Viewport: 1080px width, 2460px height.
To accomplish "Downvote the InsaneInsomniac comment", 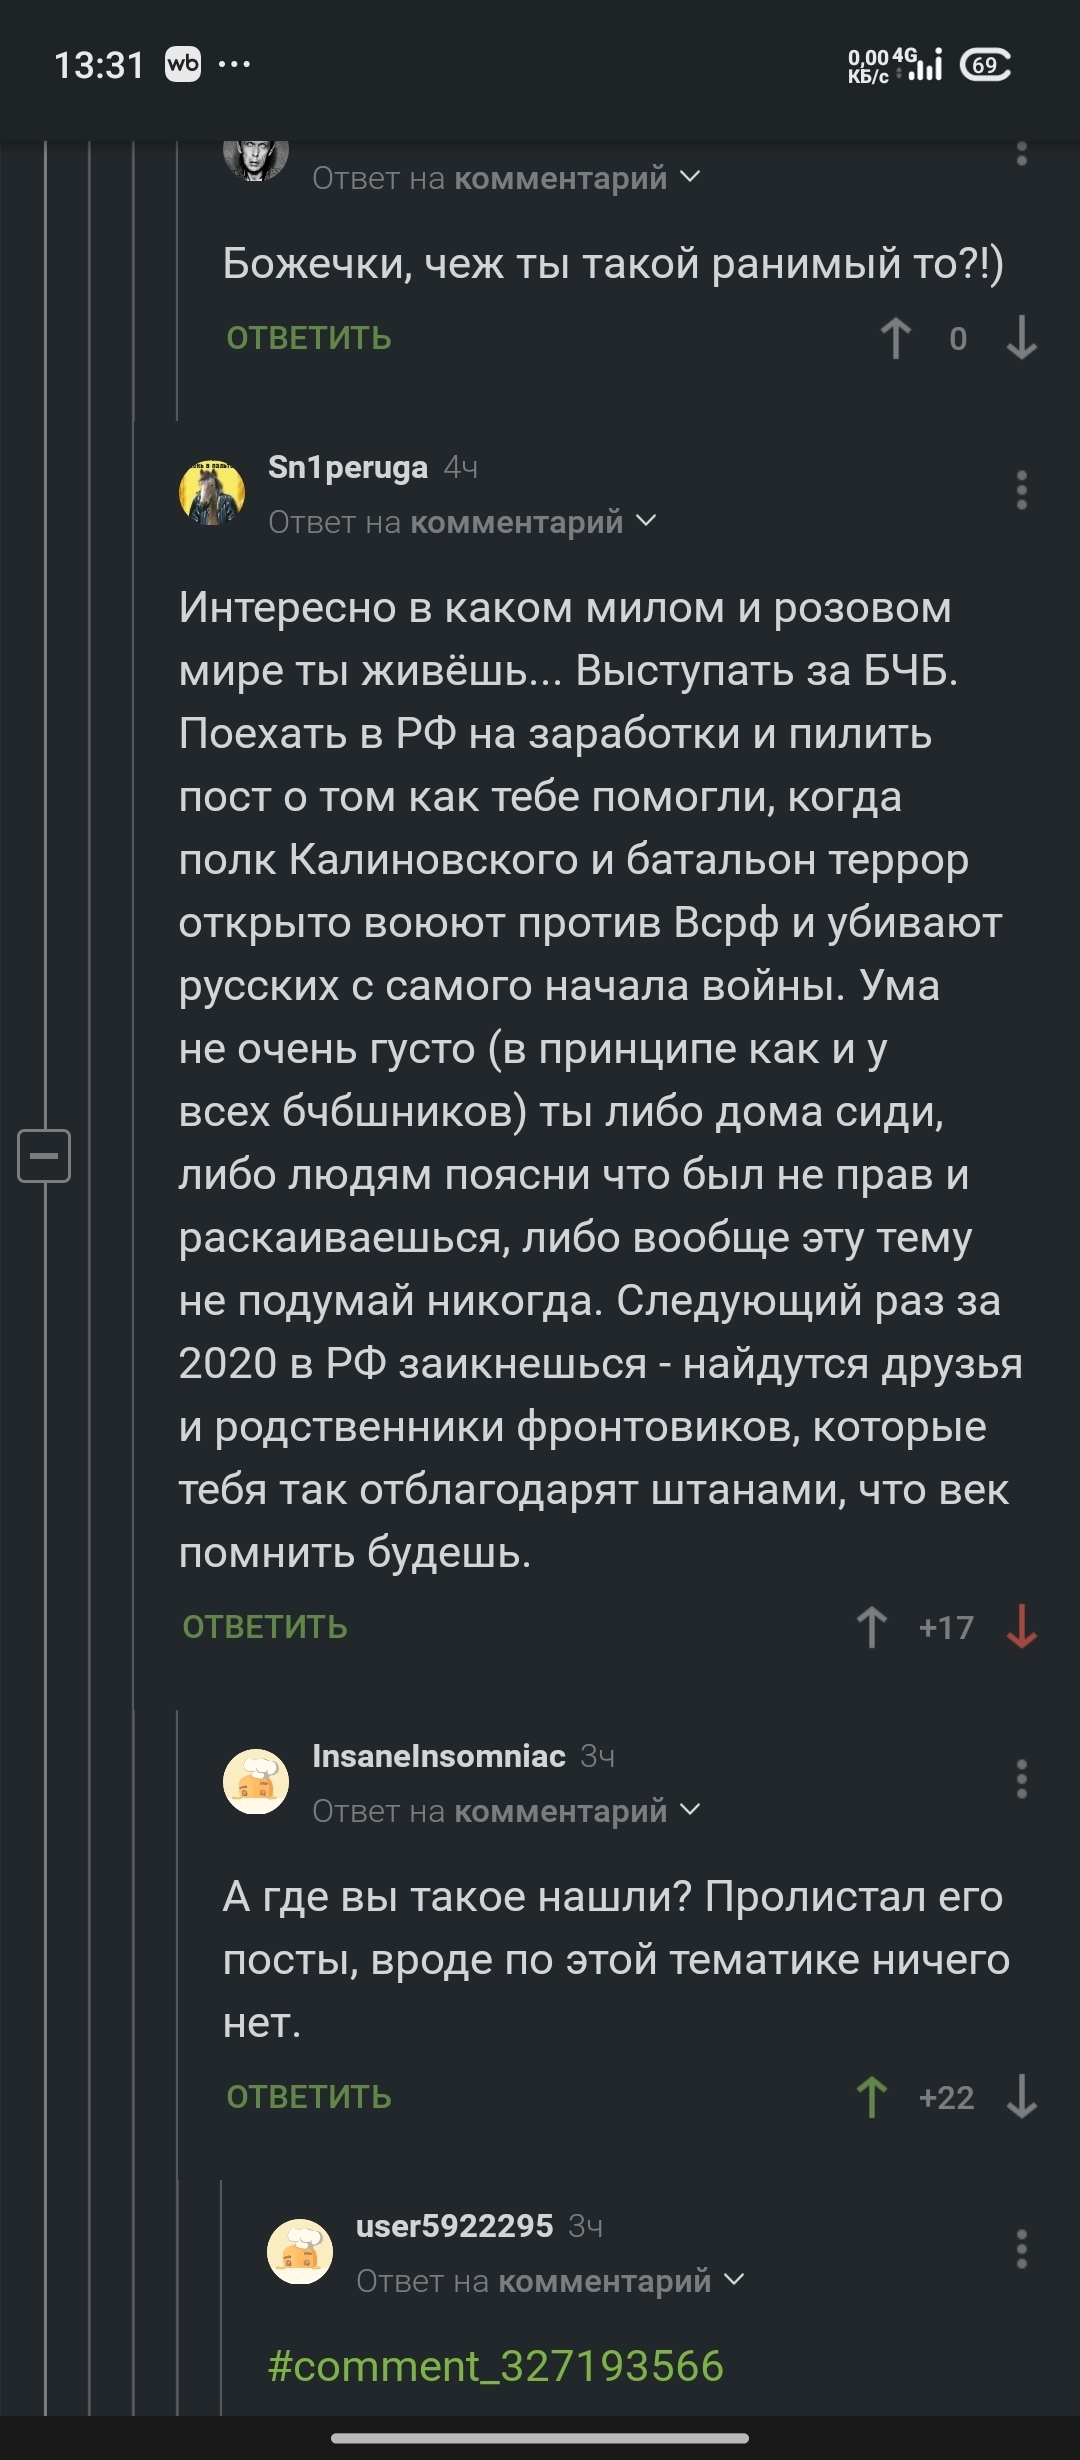I will coord(1021,2097).
